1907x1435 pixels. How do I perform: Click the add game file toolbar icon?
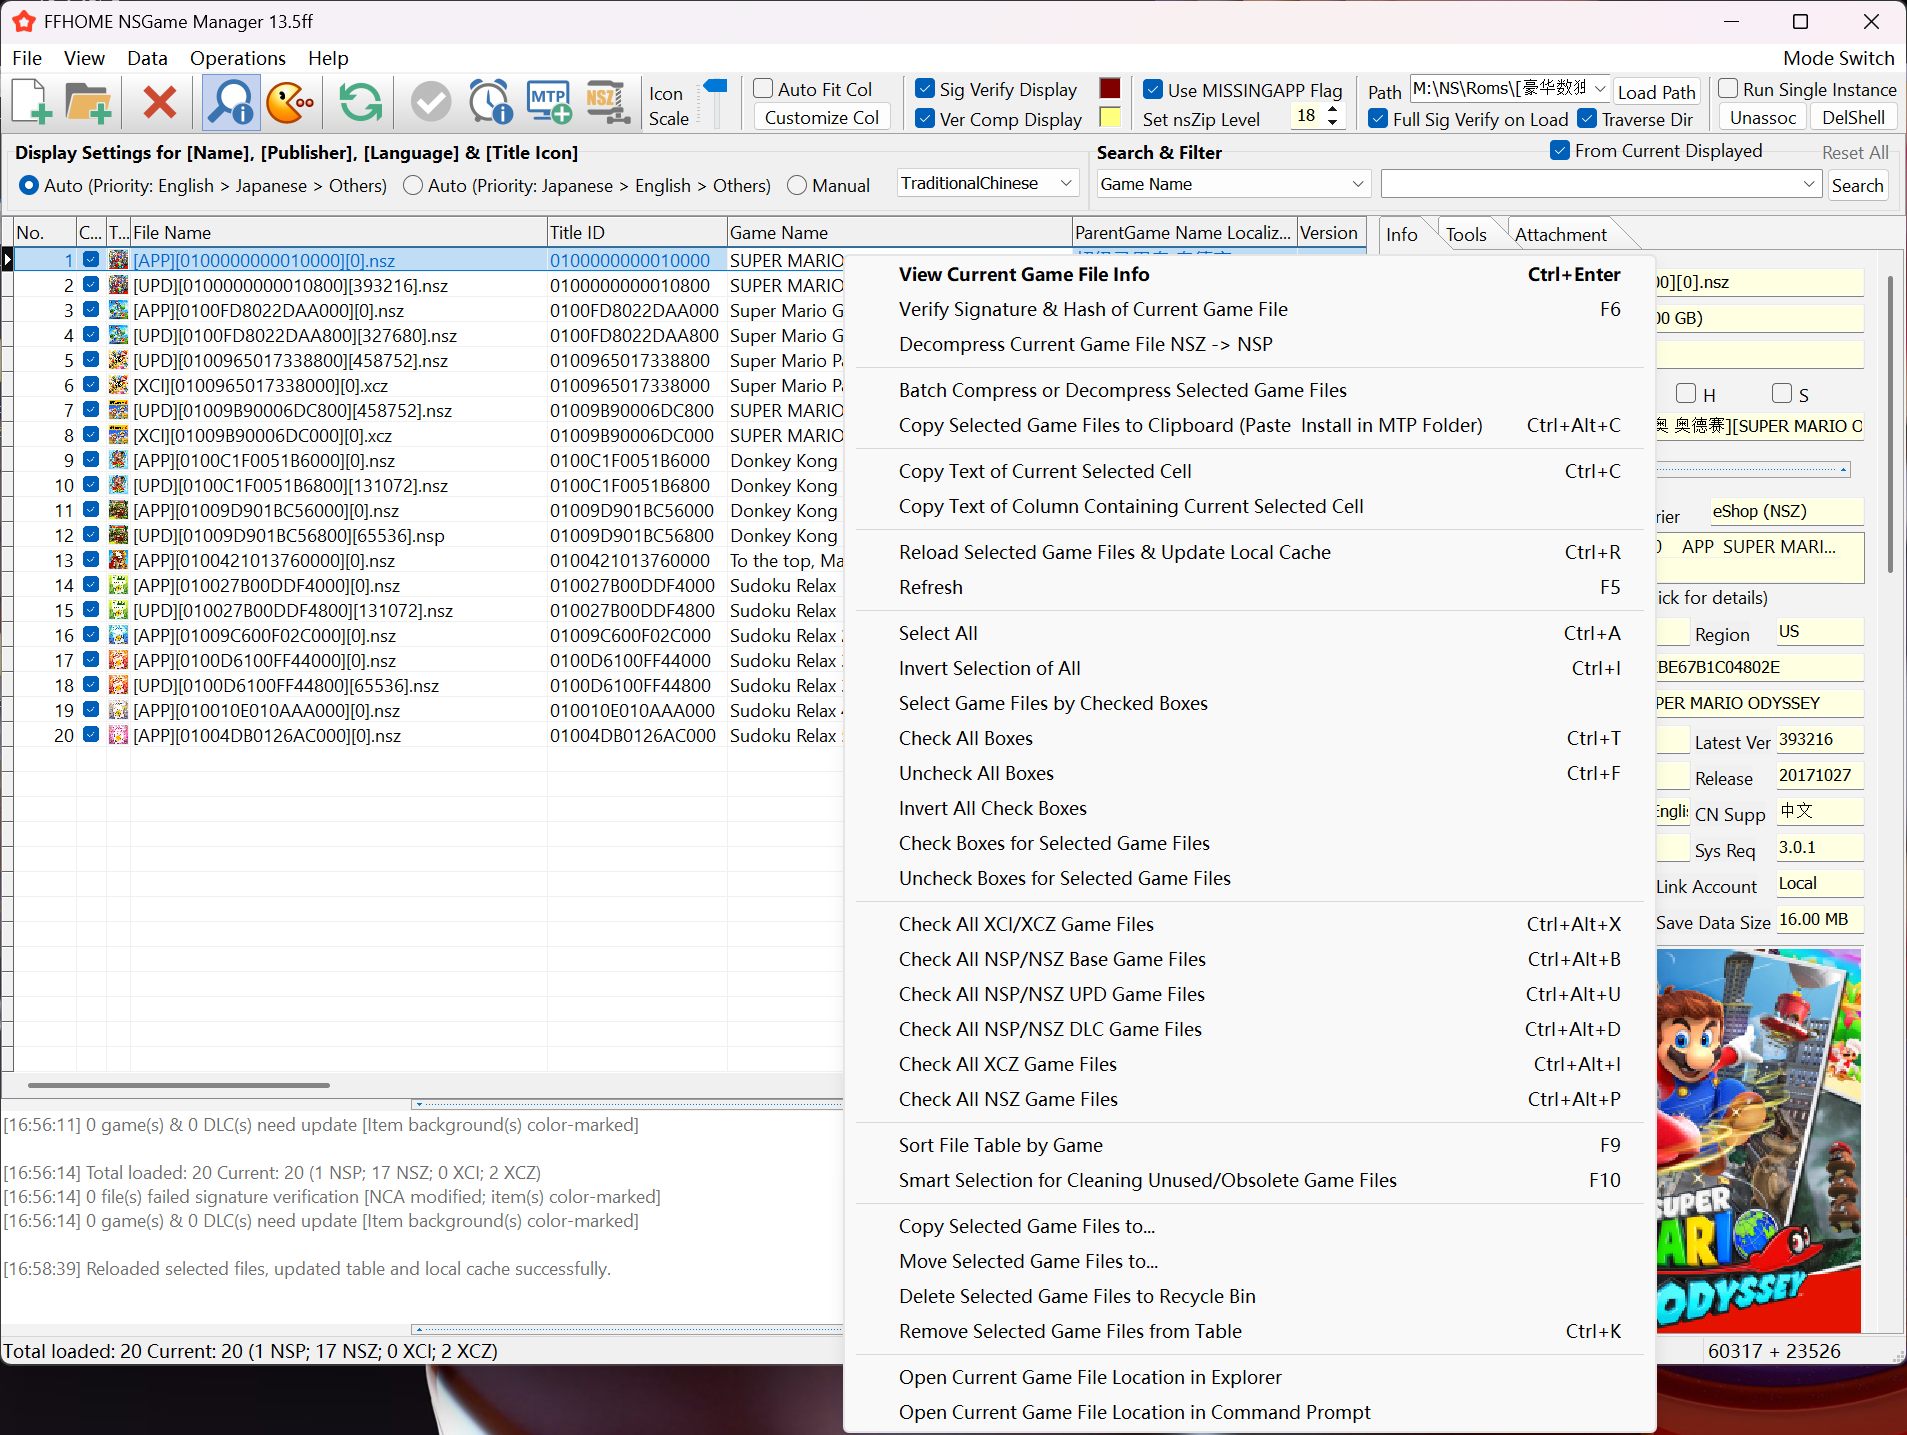[x=31, y=102]
